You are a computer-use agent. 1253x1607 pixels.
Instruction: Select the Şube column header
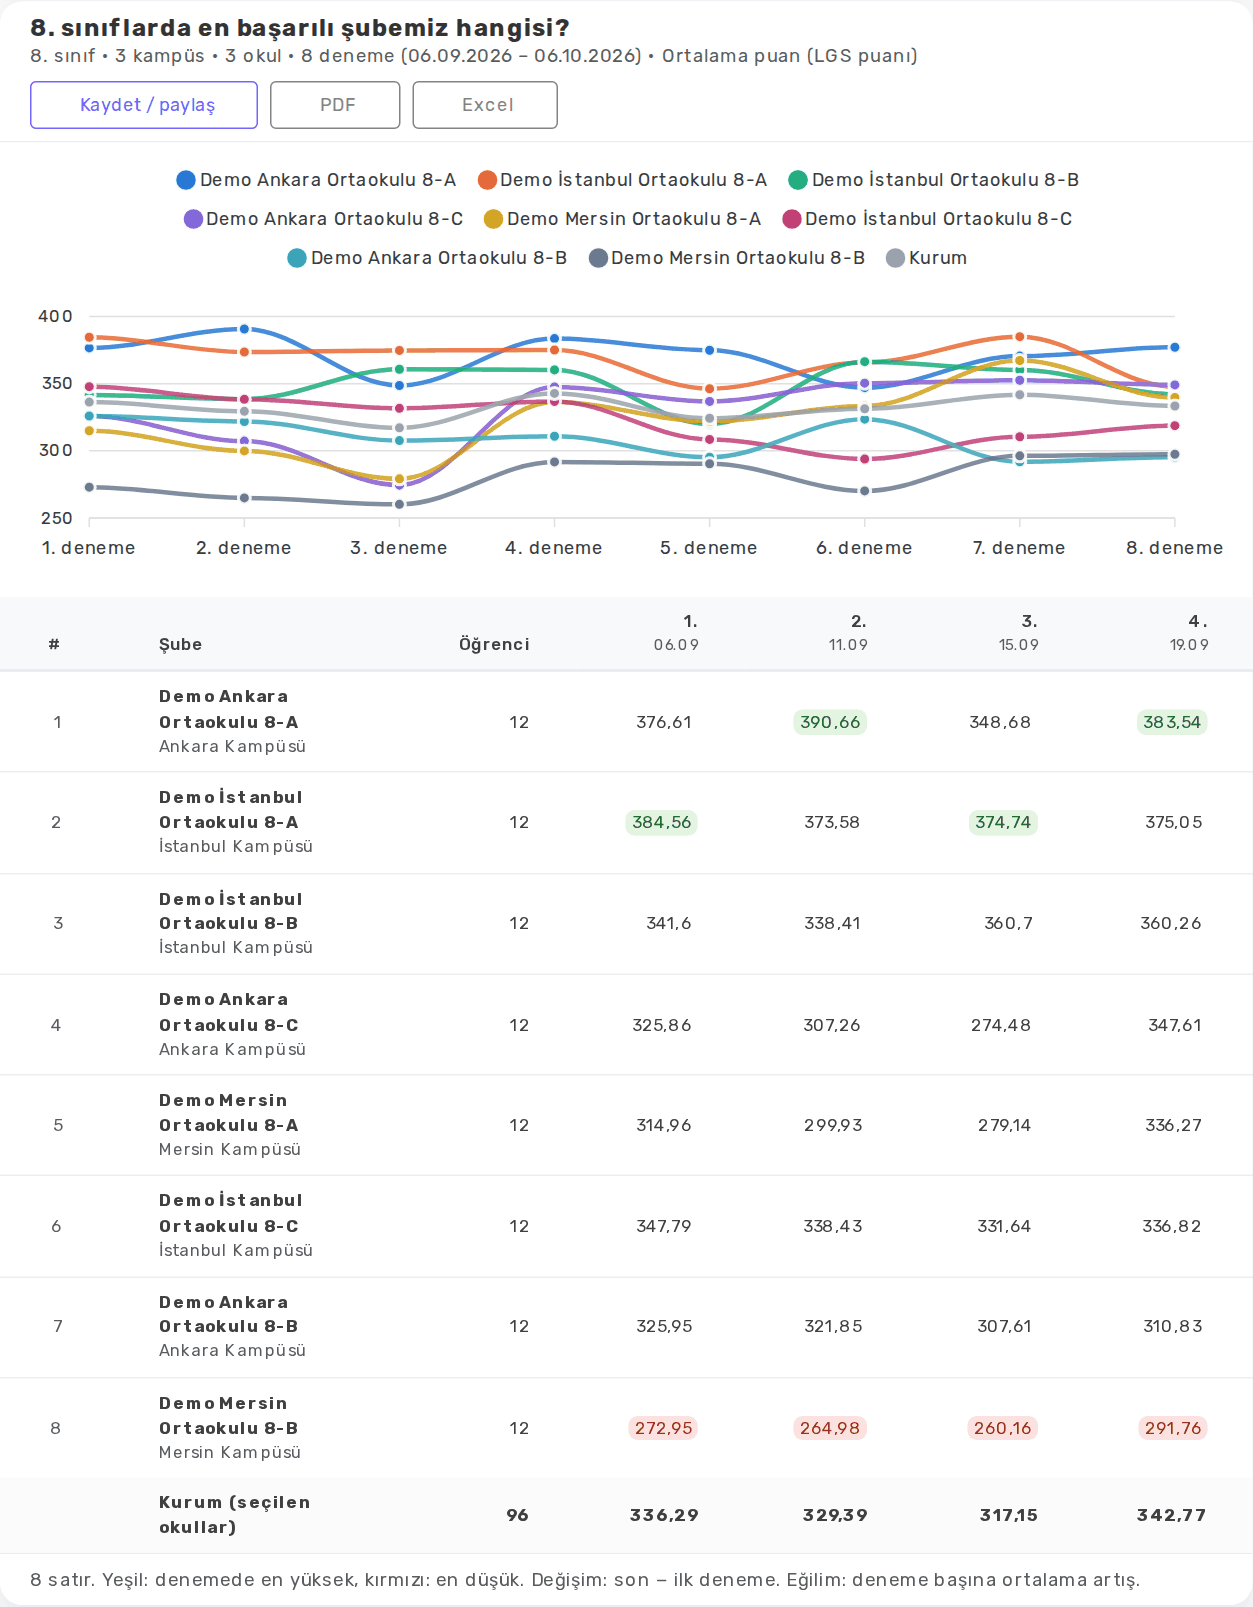[180, 644]
